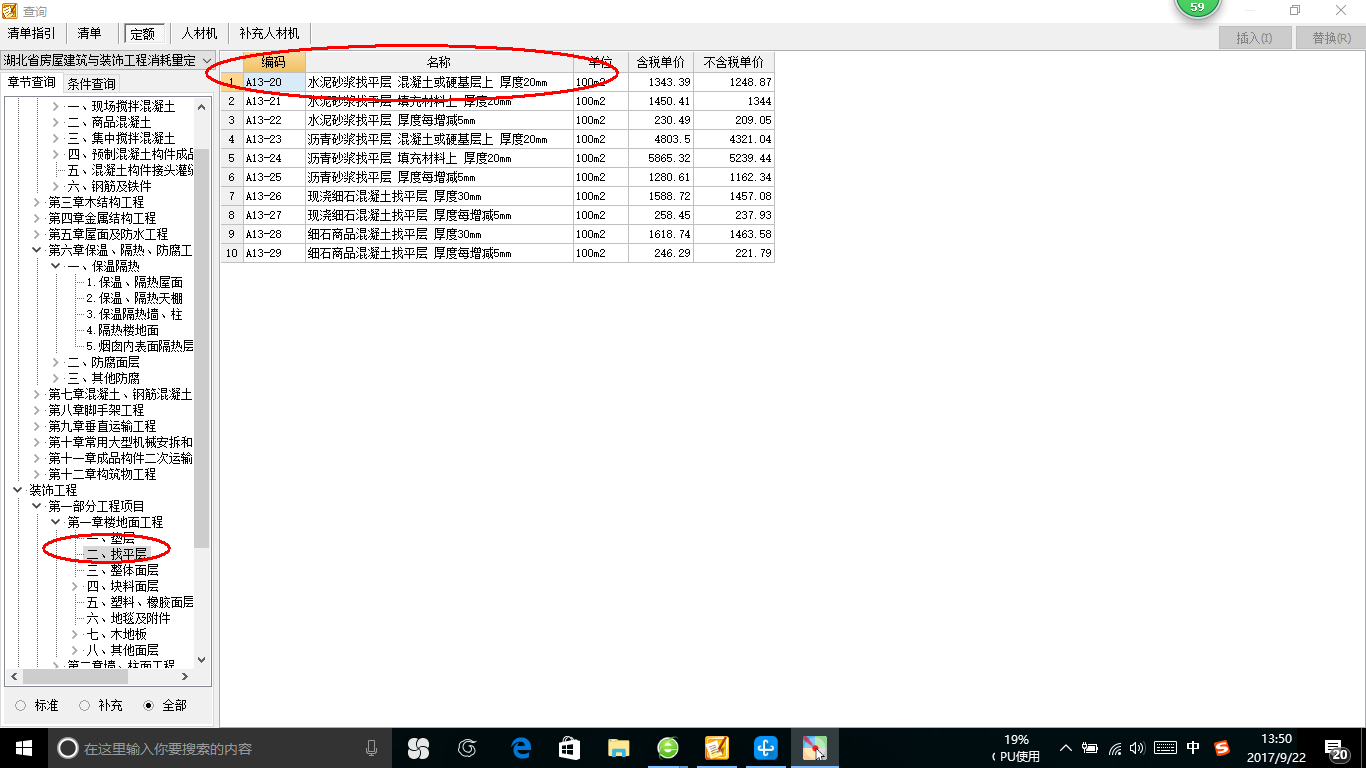Click the 替换(R) button
The image size is (1366, 768).
tap(1331, 38)
